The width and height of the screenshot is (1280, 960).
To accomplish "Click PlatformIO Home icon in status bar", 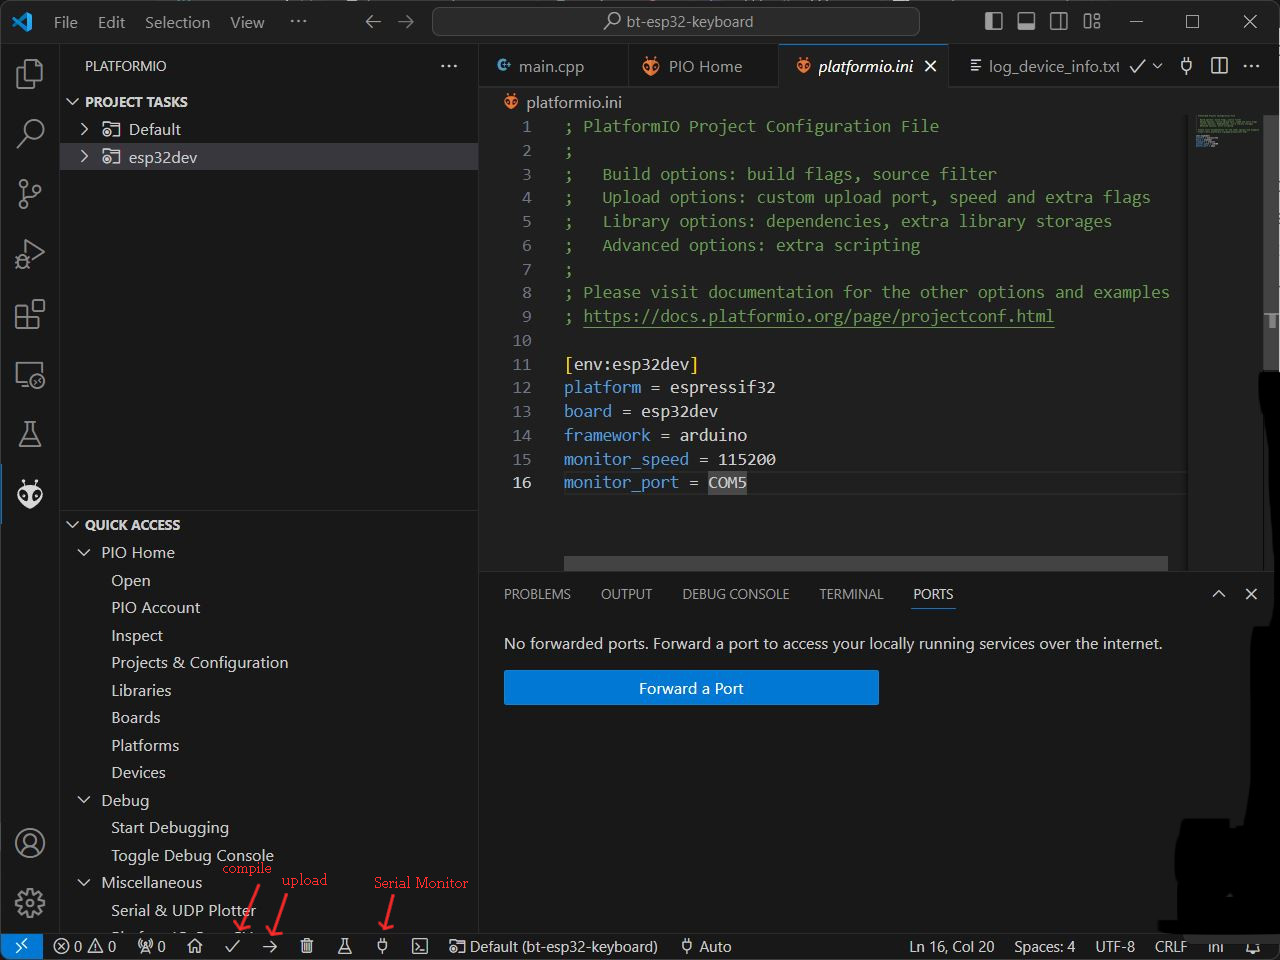I will click(x=195, y=946).
